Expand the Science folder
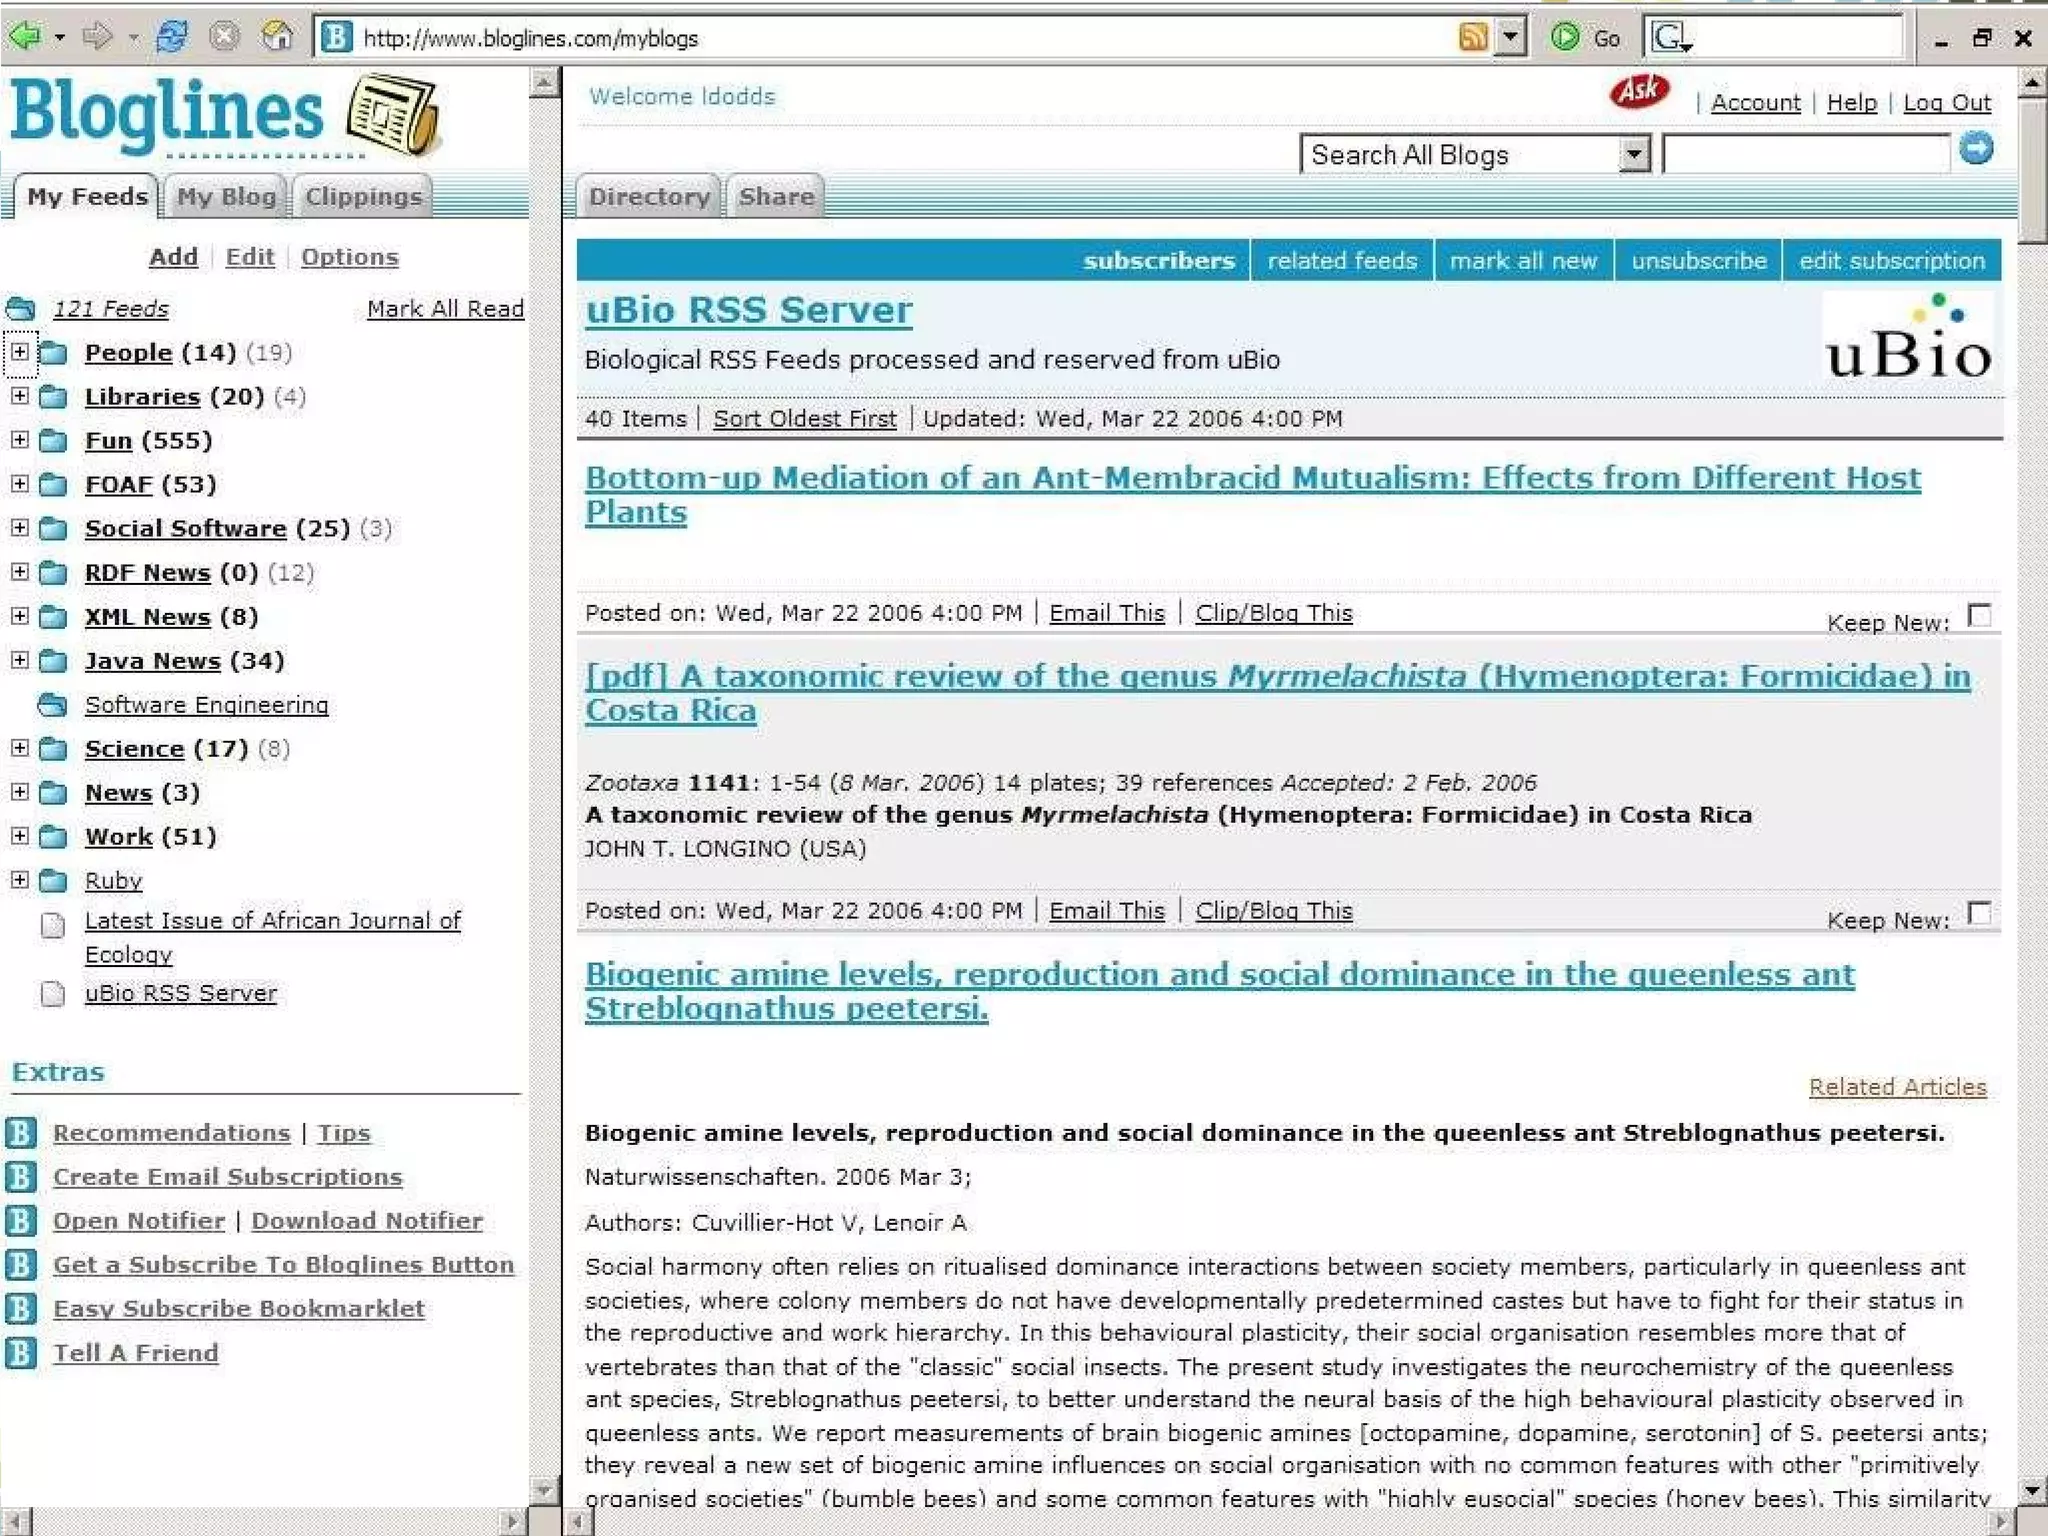The image size is (2048, 1536). click(x=19, y=748)
